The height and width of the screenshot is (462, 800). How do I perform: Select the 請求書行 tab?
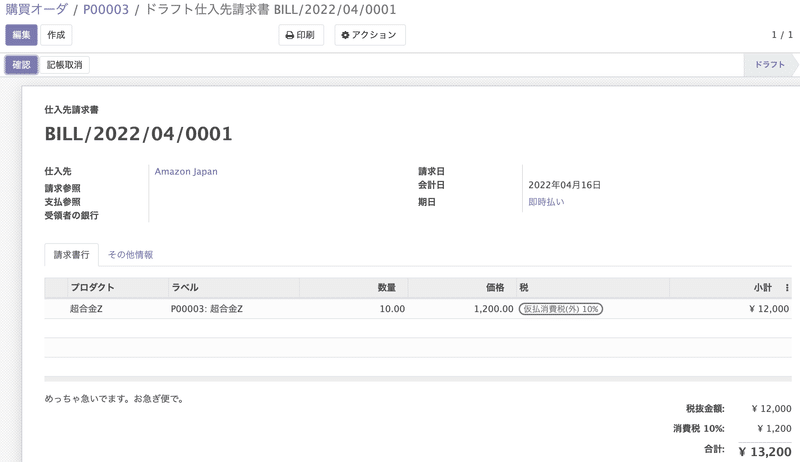71,254
